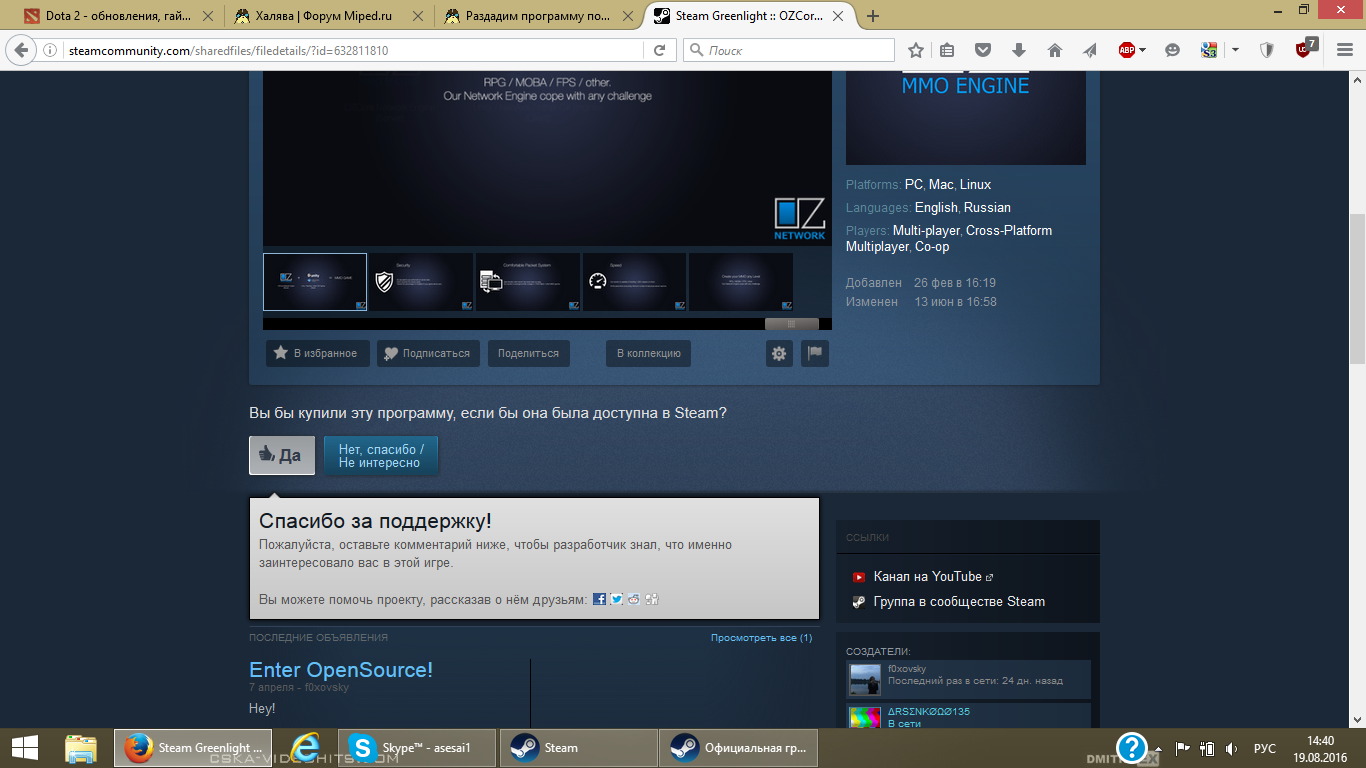Select the Speed screenshot thumbnail
This screenshot has width=1366, height=768.
[x=635, y=282]
